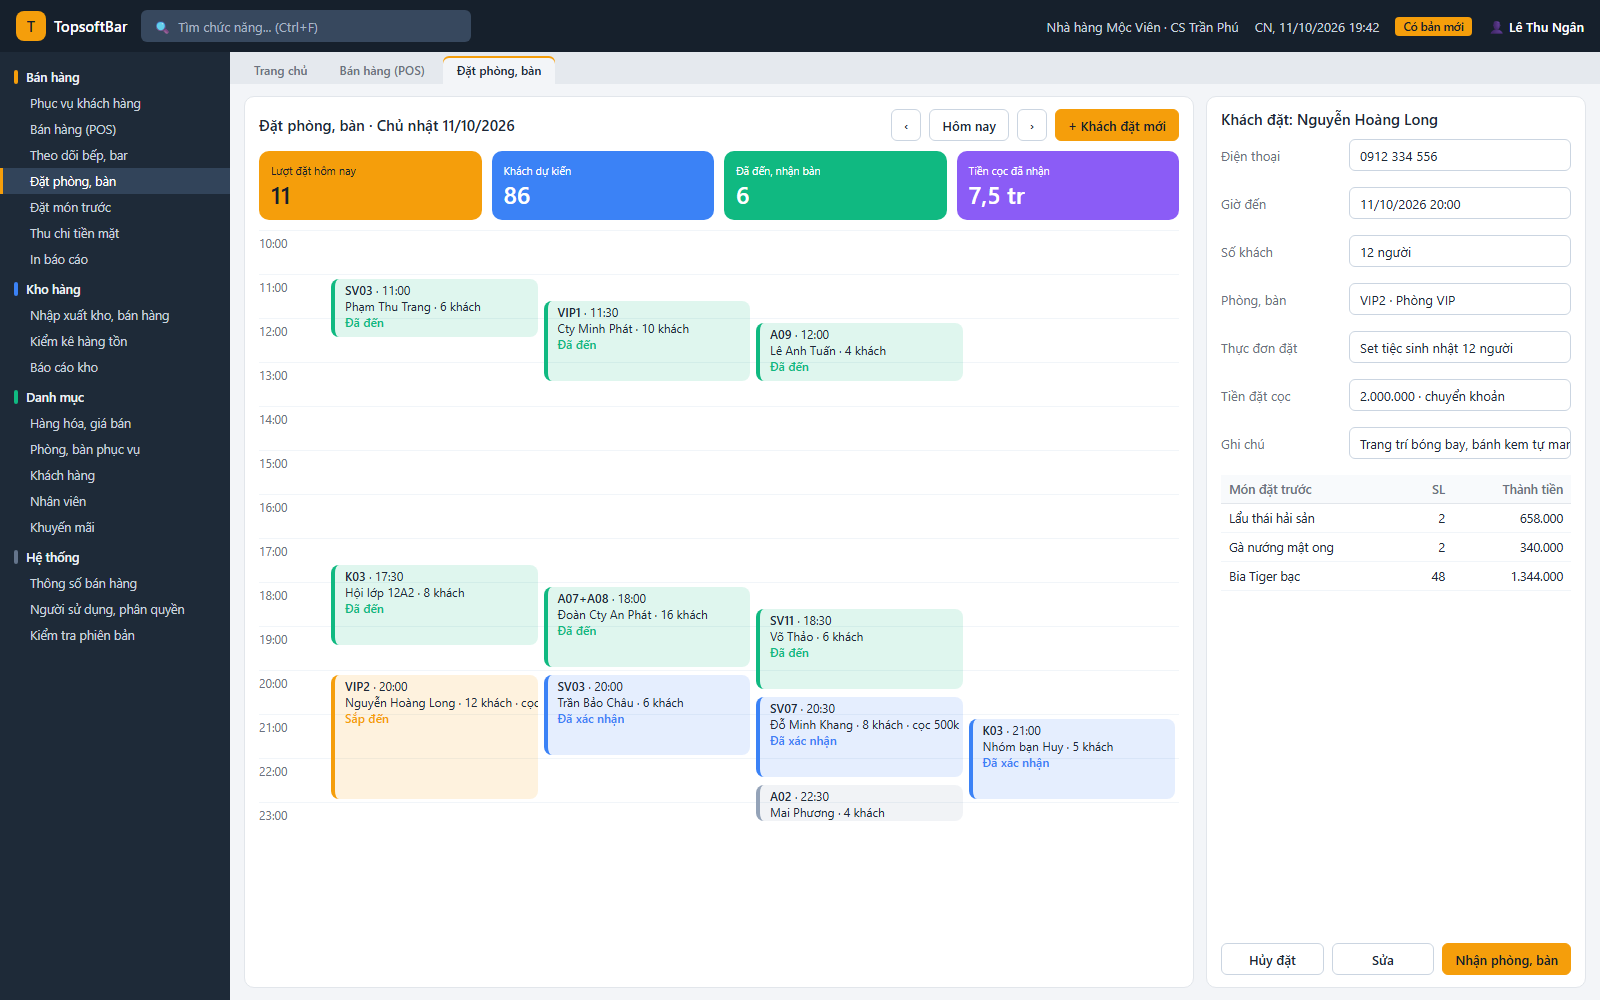Click the Ghi chú note field
1600x1000 pixels.
[x=1460, y=444]
